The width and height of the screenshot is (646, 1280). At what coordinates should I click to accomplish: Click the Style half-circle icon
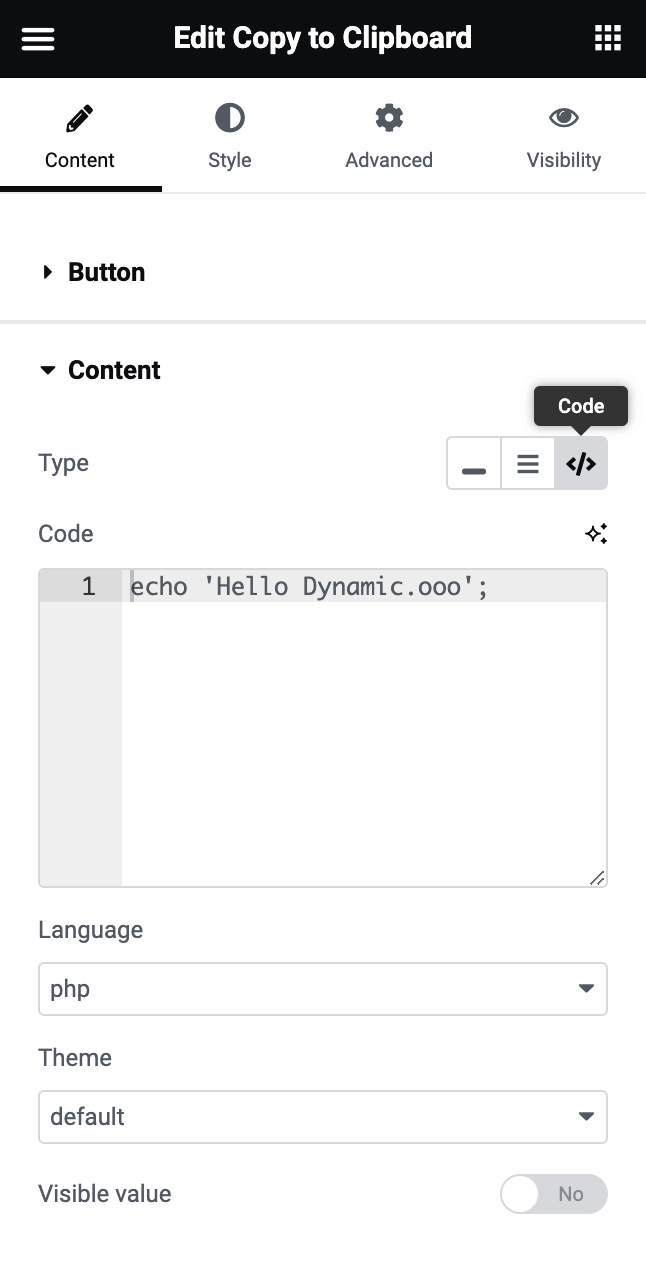(229, 117)
